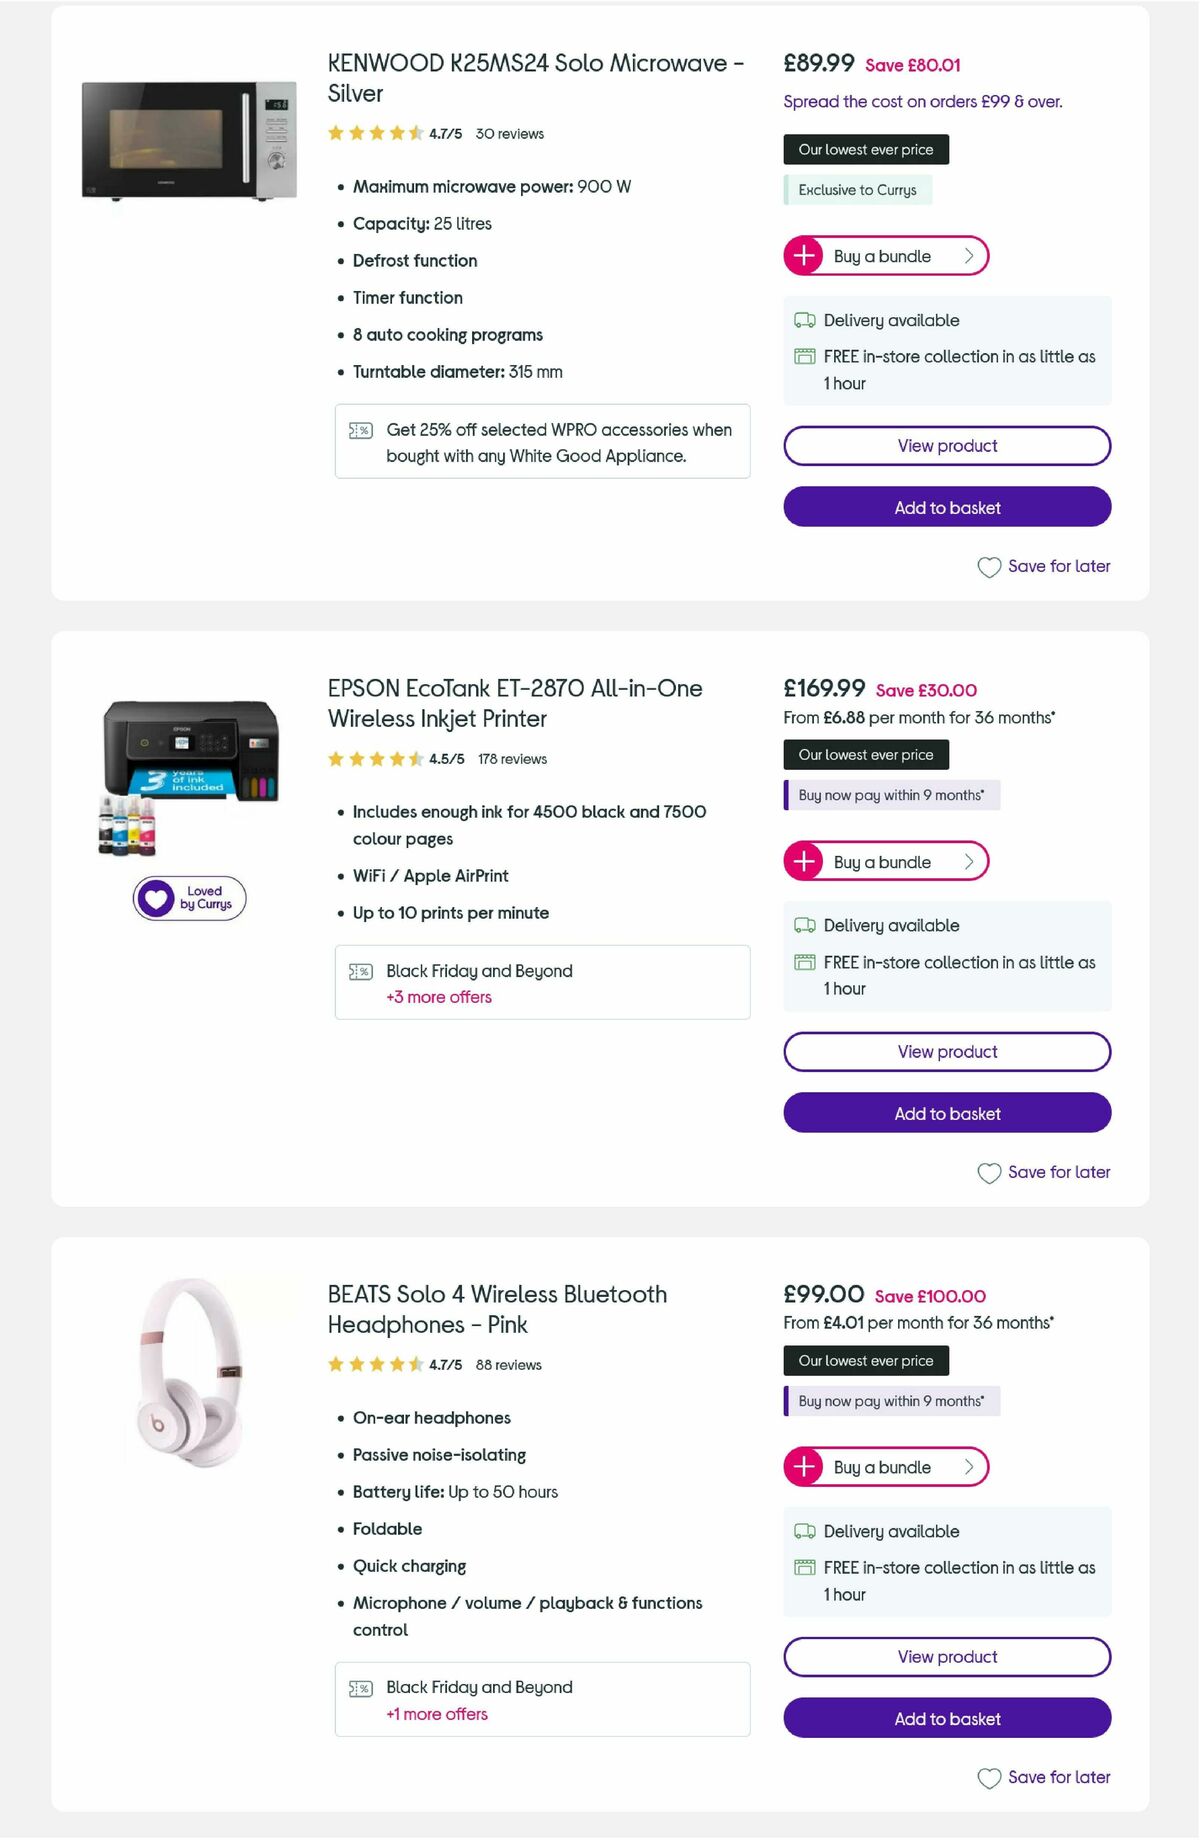Click the delivery truck icon for the Kenwood microwave
The width and height of the screenshot is (1200, 1840).
(x=804, y=320)
